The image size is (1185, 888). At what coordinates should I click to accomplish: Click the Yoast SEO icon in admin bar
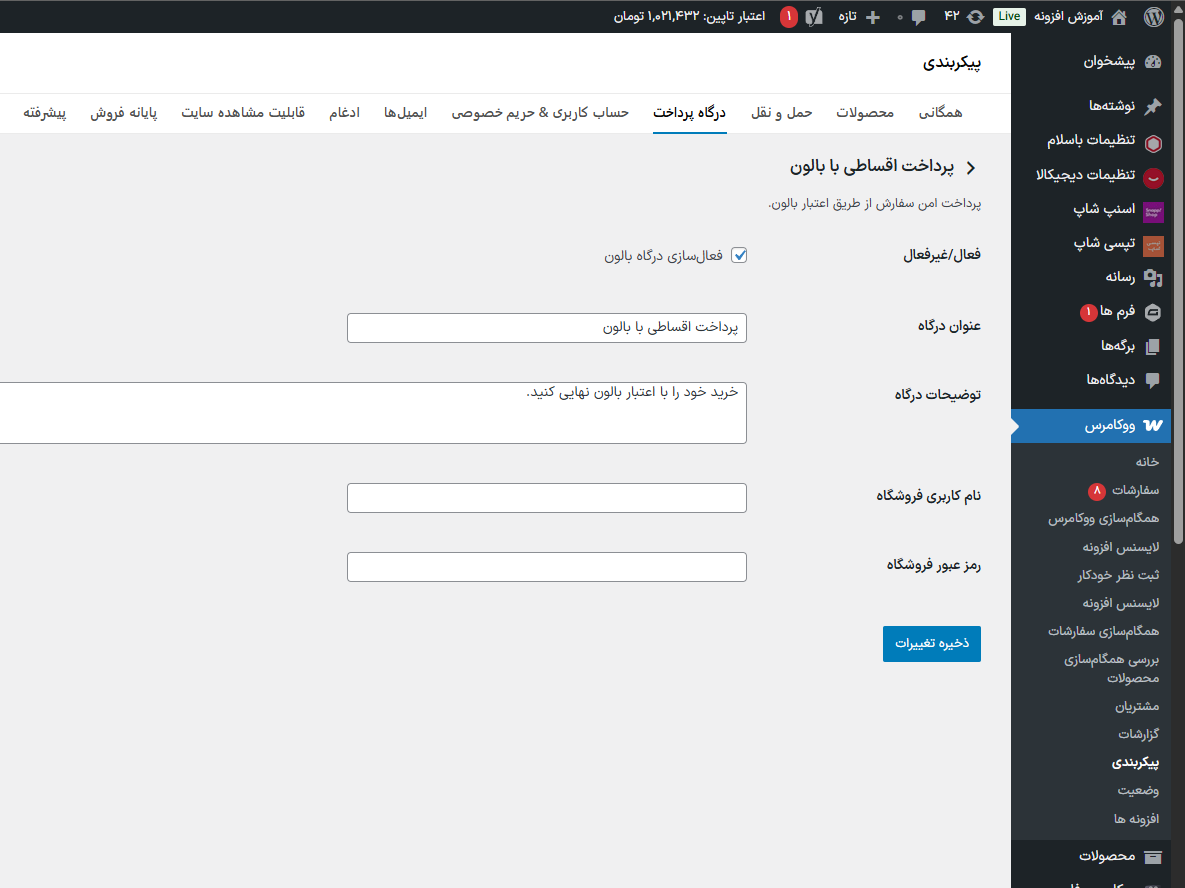point(815,16)
